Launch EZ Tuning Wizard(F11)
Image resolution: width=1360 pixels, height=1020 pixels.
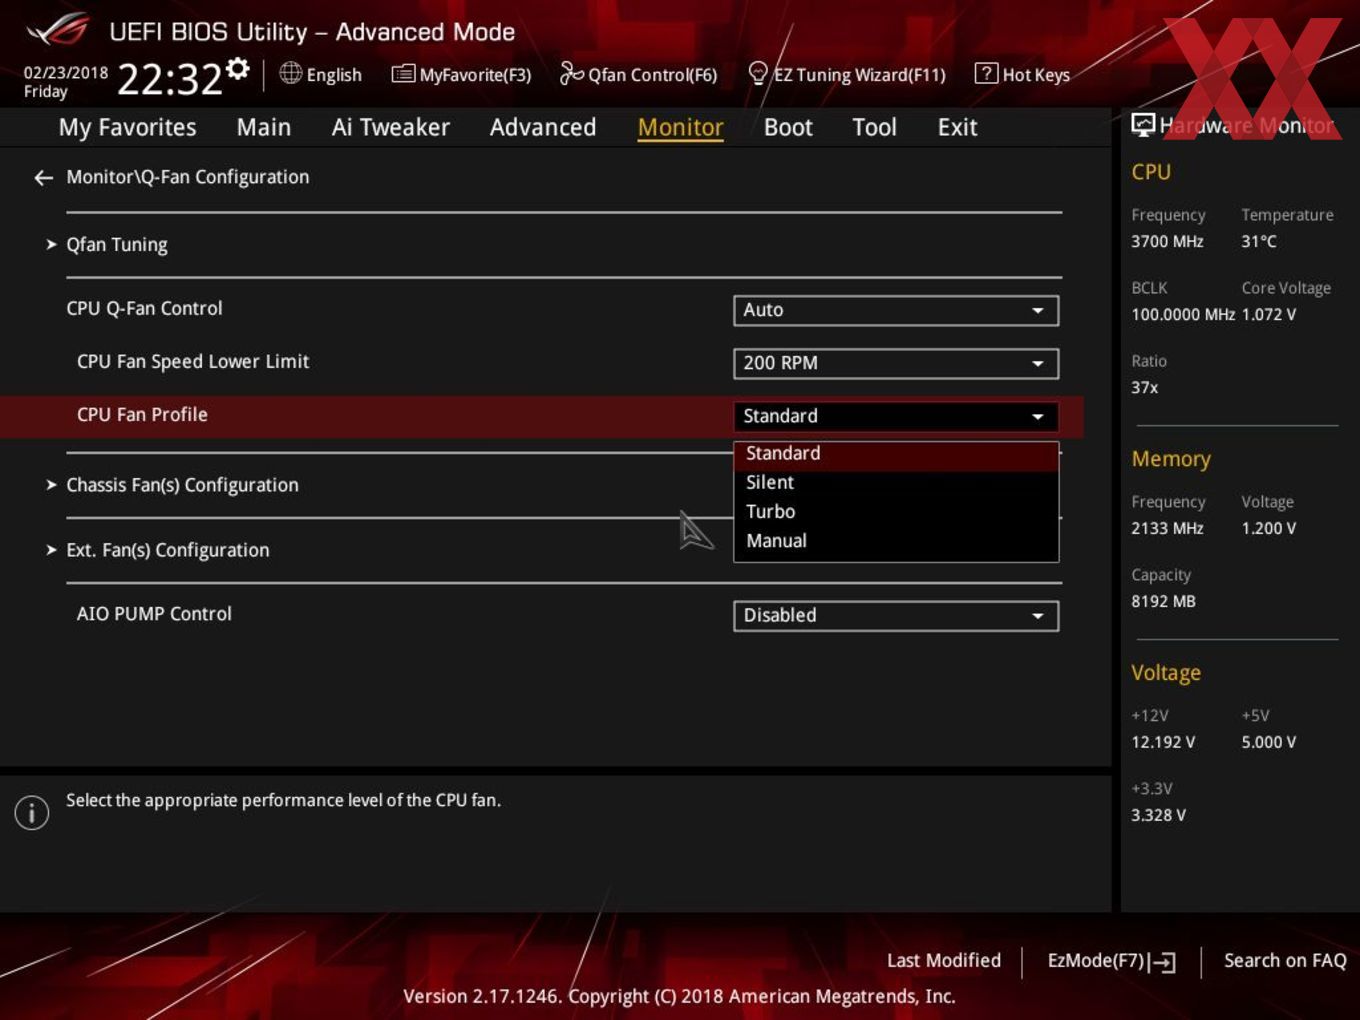click(847, 74)
